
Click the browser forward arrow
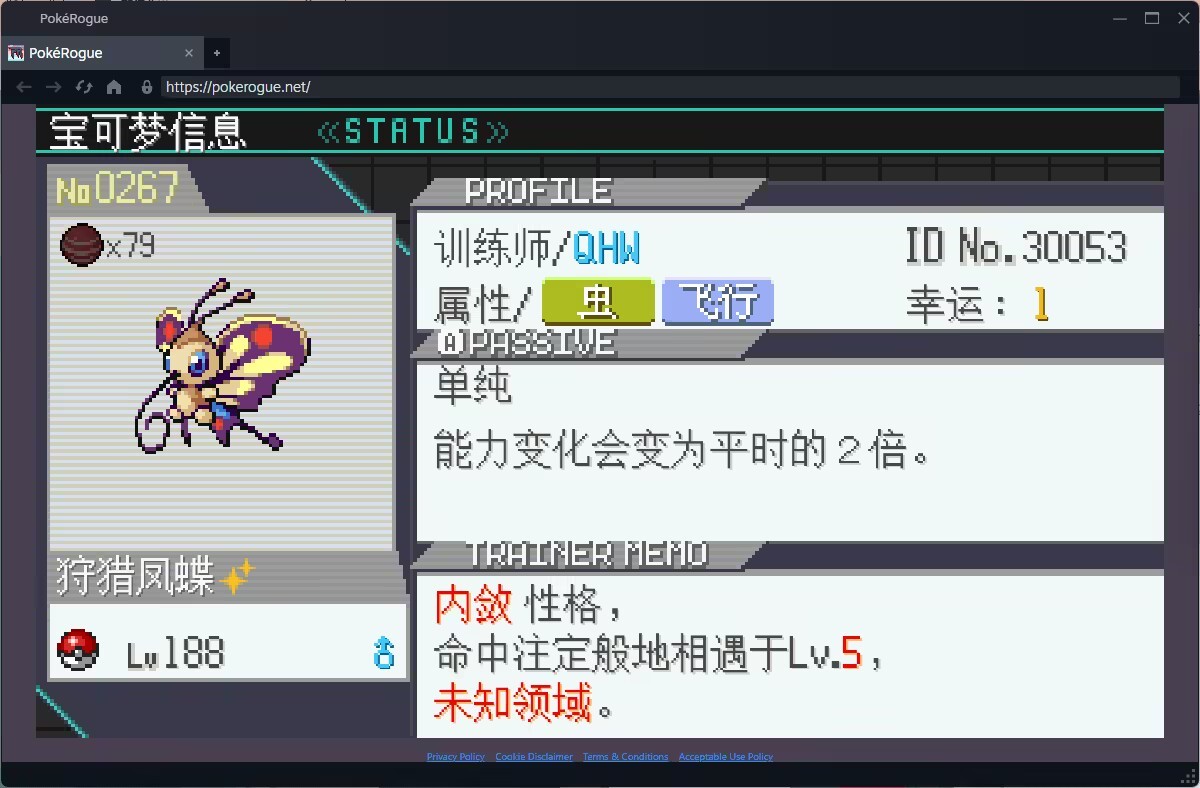point(54,87)
